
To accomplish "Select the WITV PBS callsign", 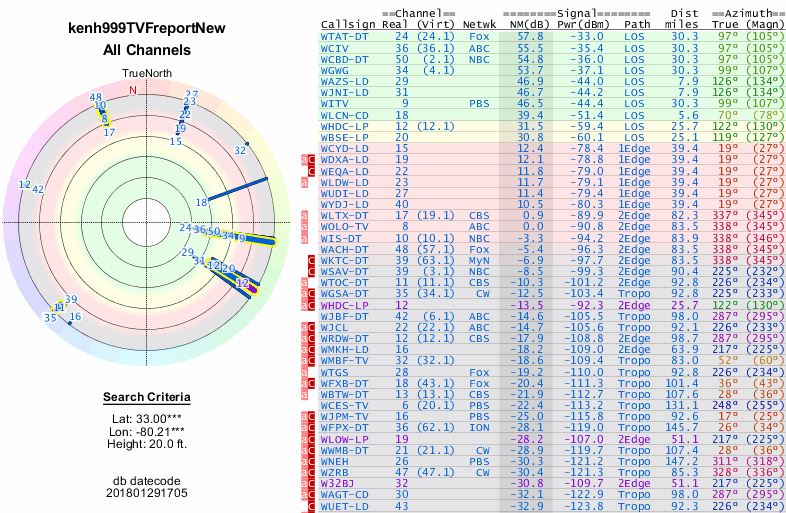I will [x=335, y=103].
